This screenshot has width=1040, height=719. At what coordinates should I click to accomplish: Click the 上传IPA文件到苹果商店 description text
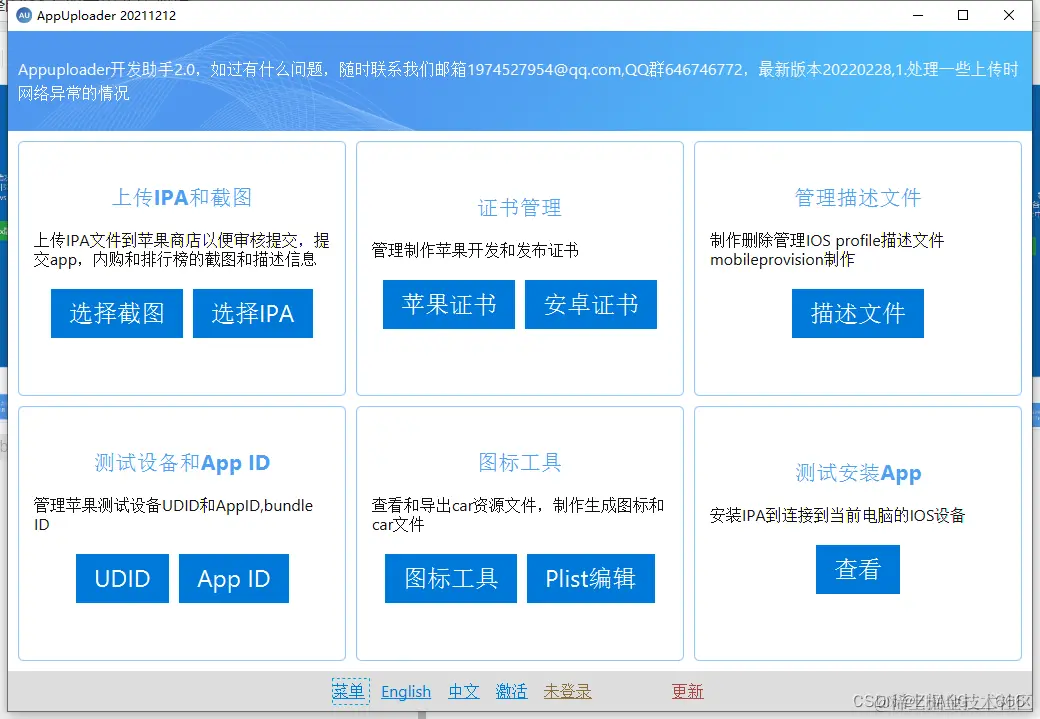[182, 249]
